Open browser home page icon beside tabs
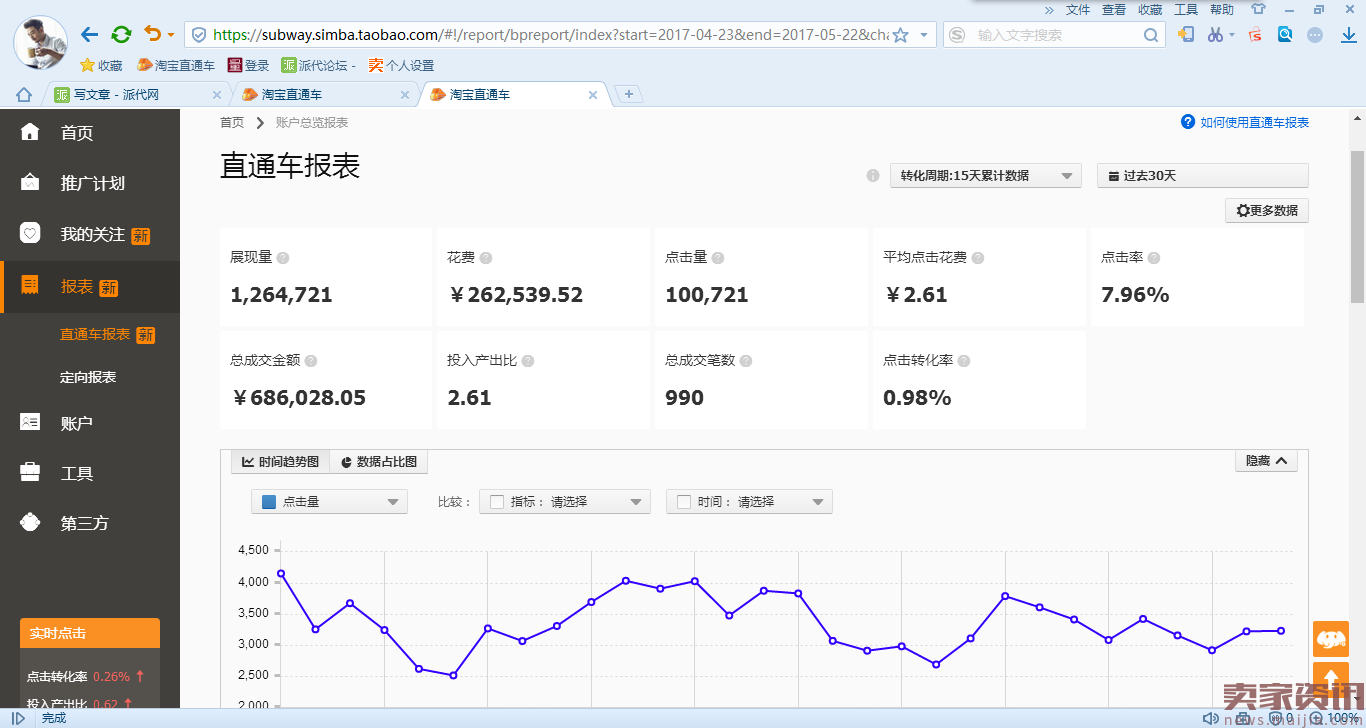This screenshot has width=1366, height=728. pyautogui.click(x=24, y=95)
